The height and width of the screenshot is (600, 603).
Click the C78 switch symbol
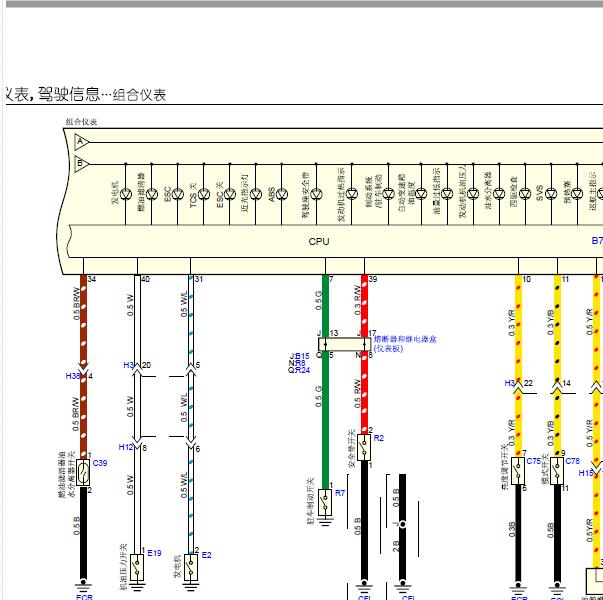click(557, 471)
